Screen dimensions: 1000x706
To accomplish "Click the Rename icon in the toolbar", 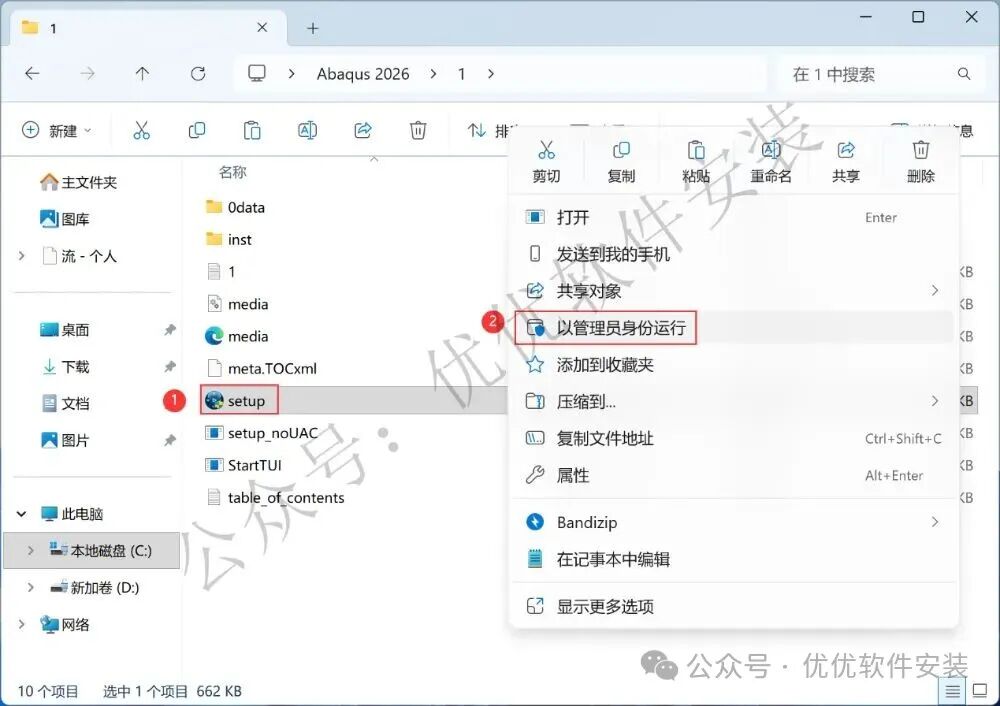I will pyautogui.click(x=307, y=131).
